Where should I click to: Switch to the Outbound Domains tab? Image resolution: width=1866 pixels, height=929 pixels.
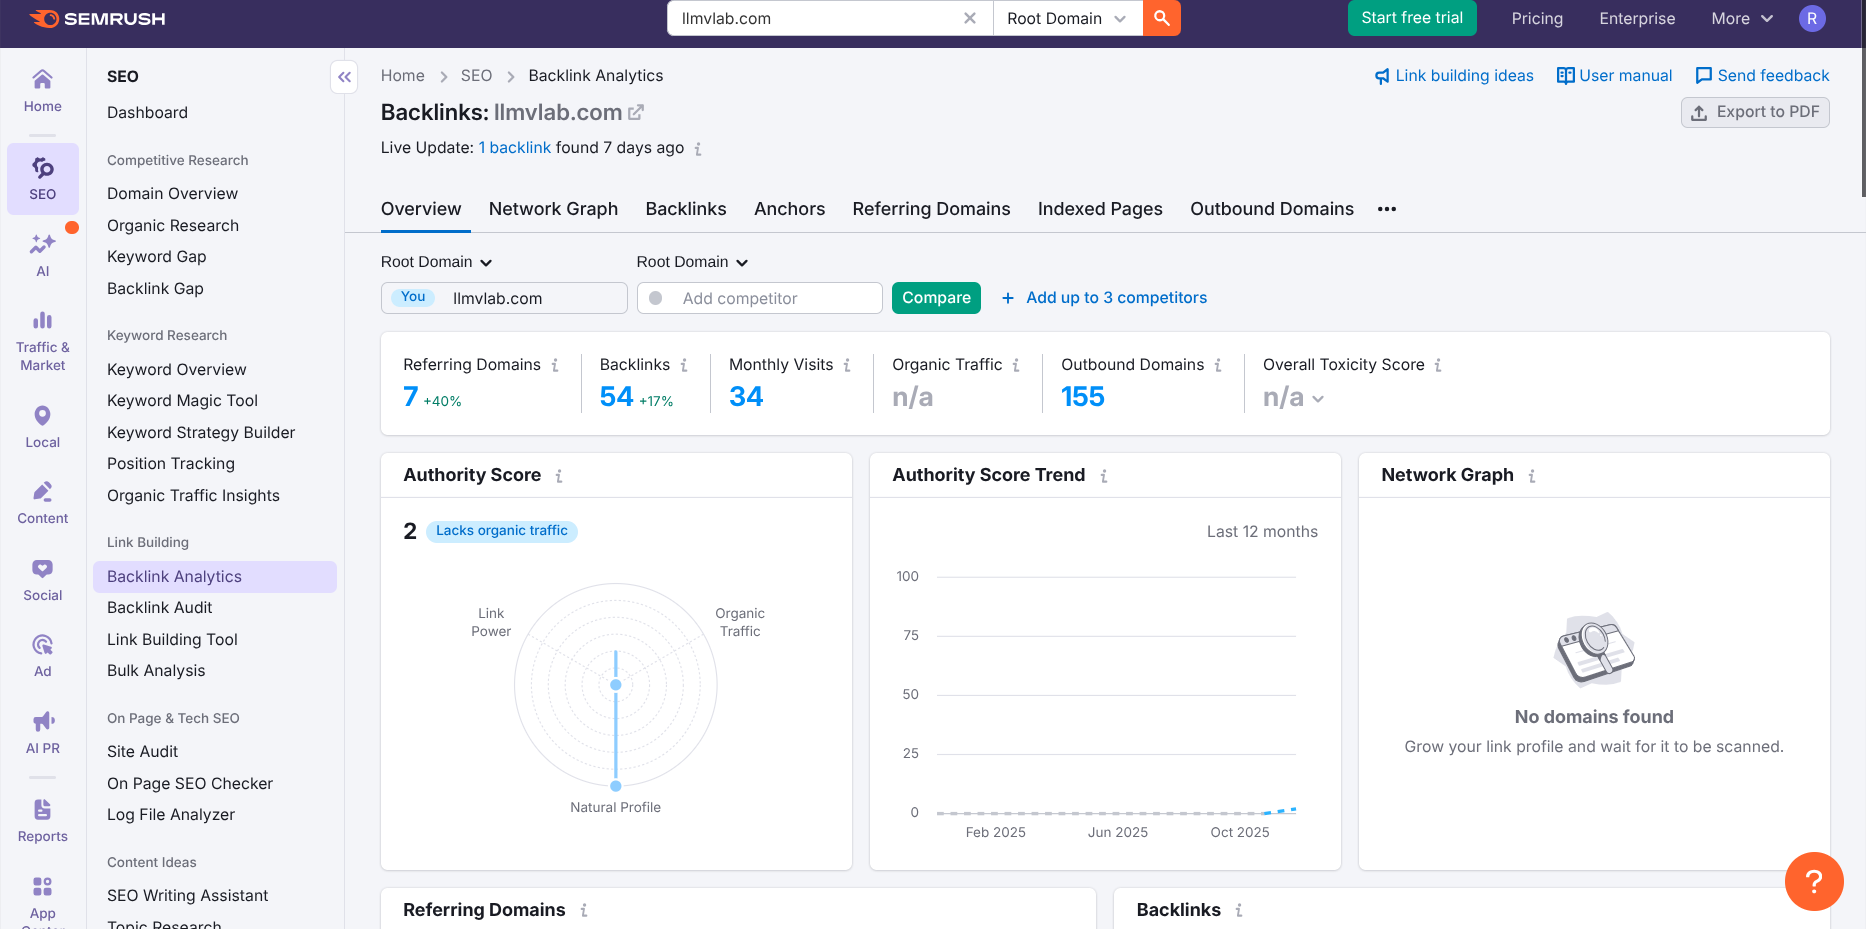pos(1272,209)
